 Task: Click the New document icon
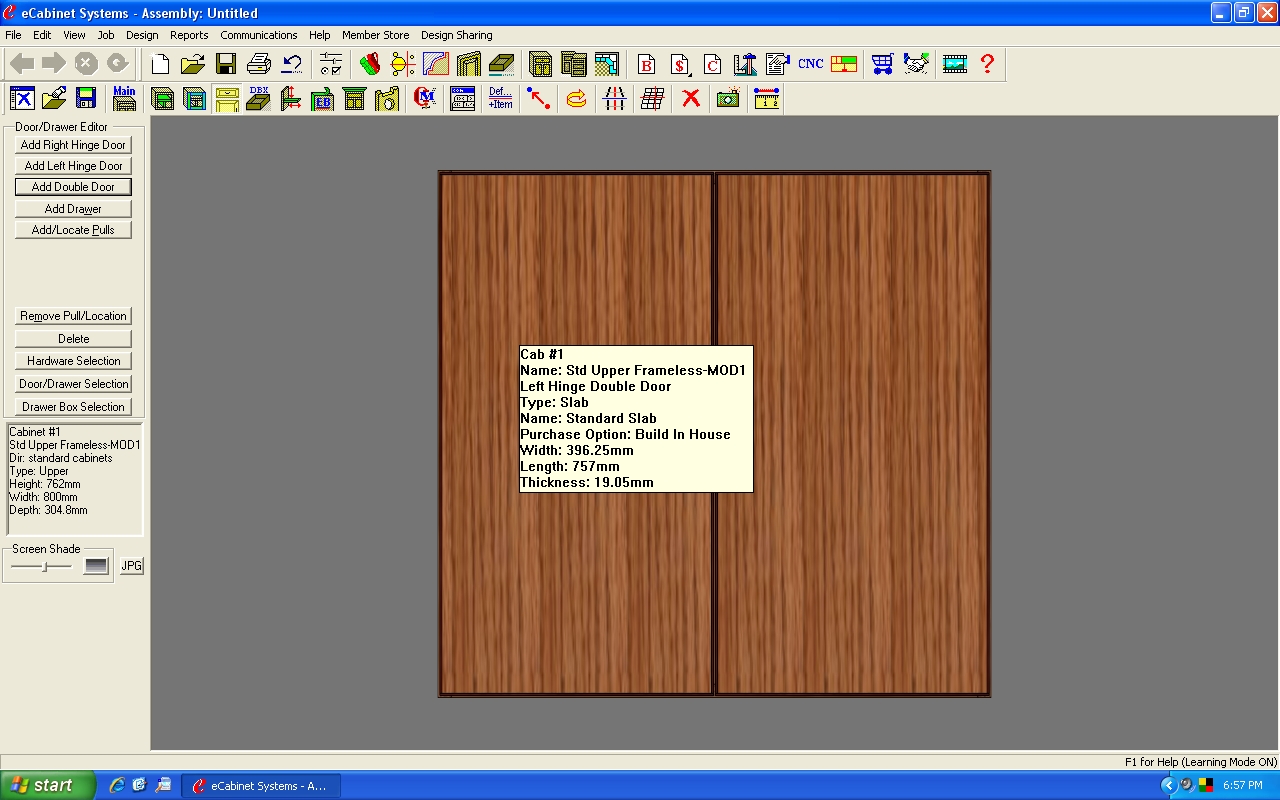[160, 65]
